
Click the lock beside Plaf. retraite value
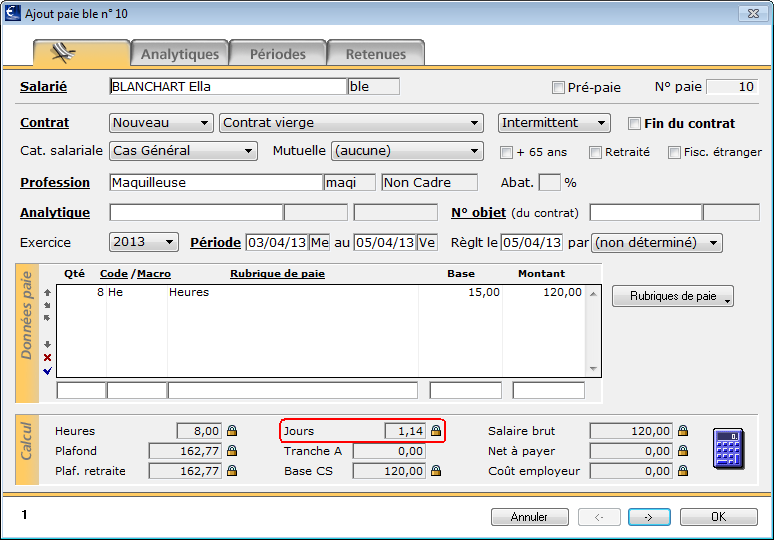point(232,471)
